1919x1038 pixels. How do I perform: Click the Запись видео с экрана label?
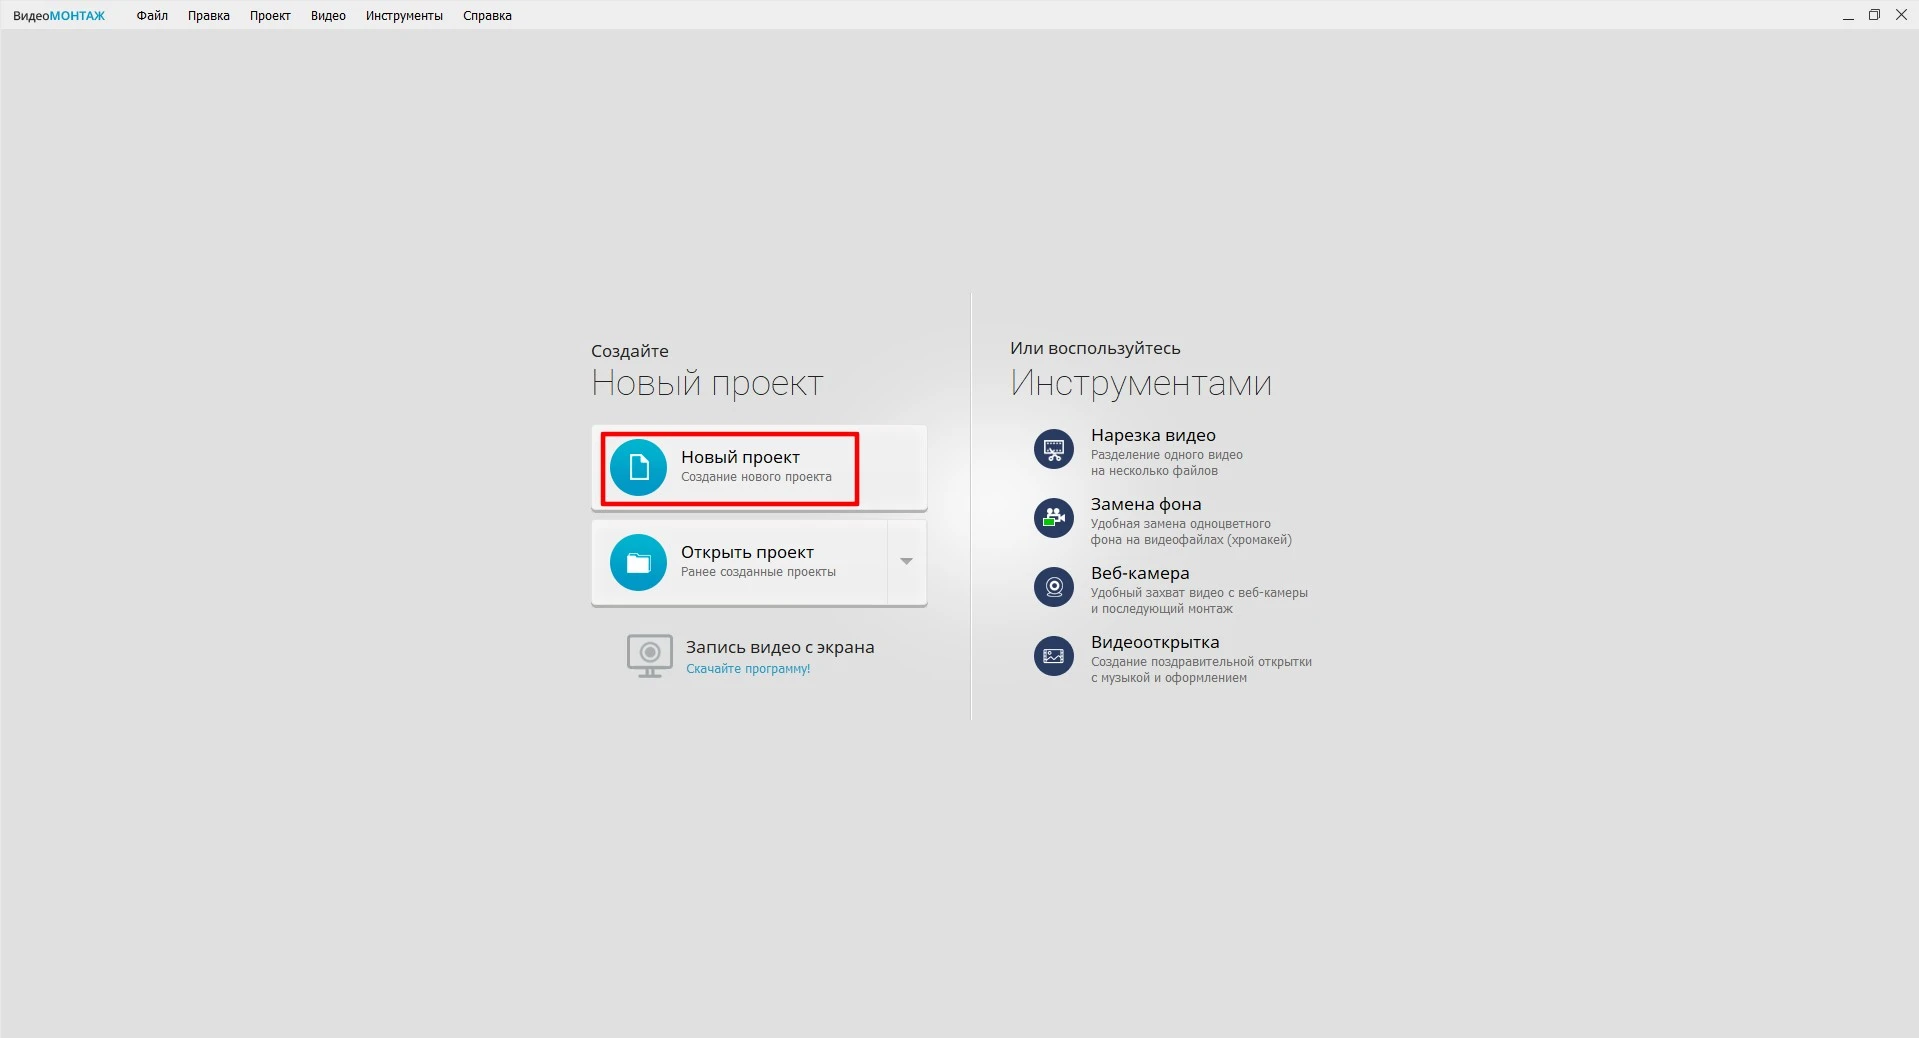tap(780, 647)
